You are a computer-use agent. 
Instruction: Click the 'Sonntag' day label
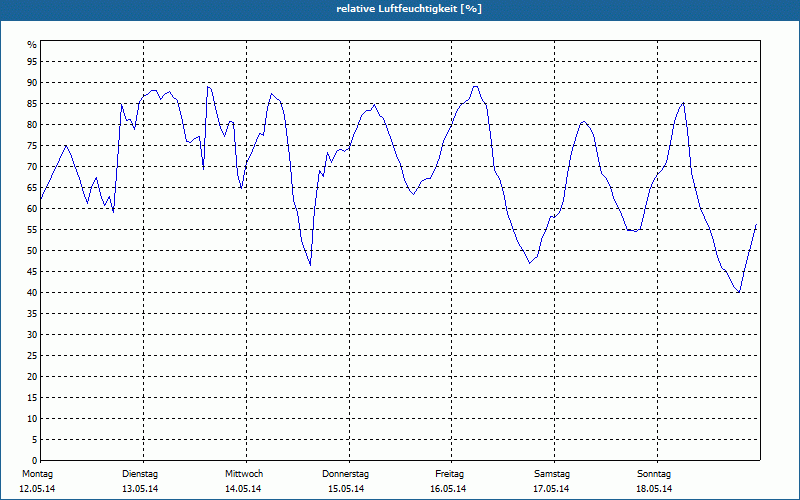[x=654, y=474]
